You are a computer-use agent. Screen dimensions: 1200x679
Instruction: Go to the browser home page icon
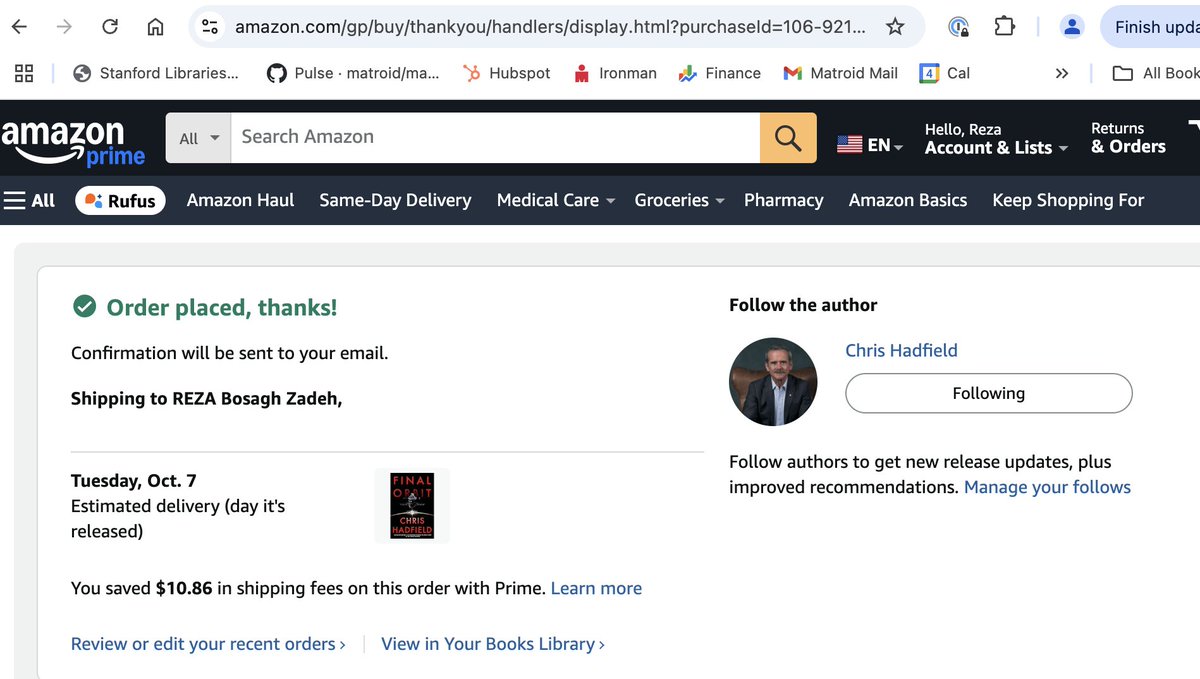[155, 27]
